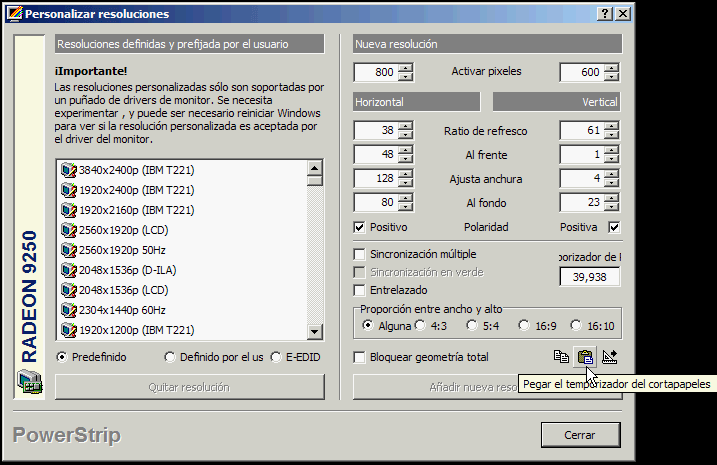Choose the Definido por el usuario option

tap(170, 357)
